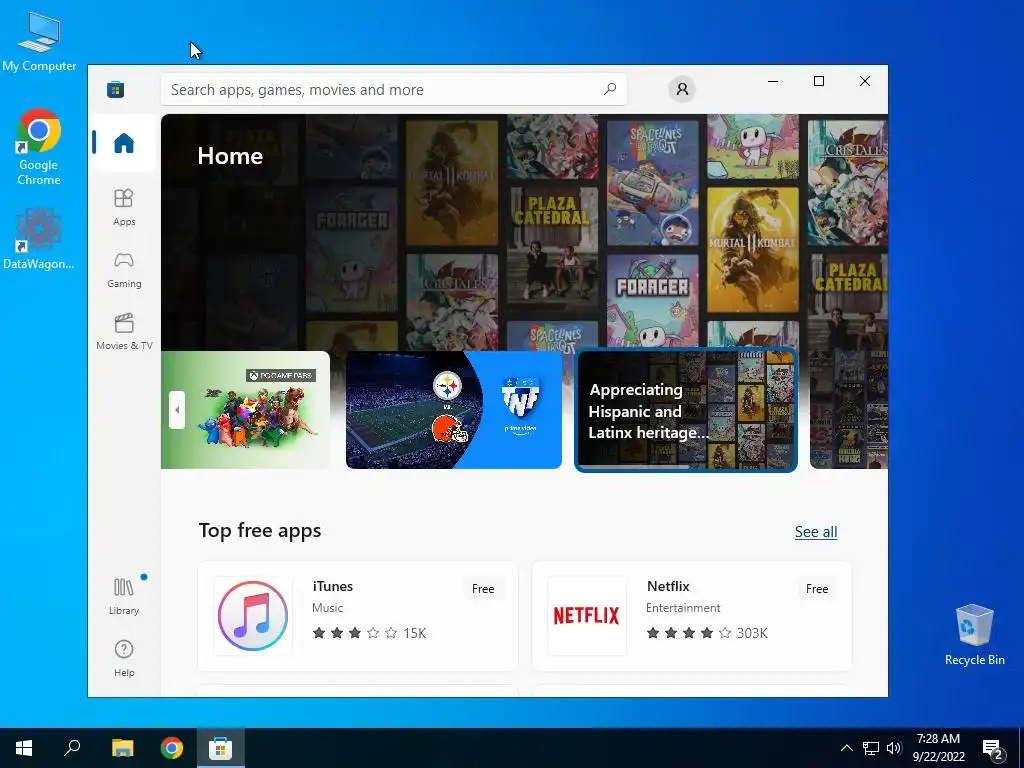Close the Microsoft Store window
Image resolution: width=1024 pixels, height=768 pixels.
(865, 81)
